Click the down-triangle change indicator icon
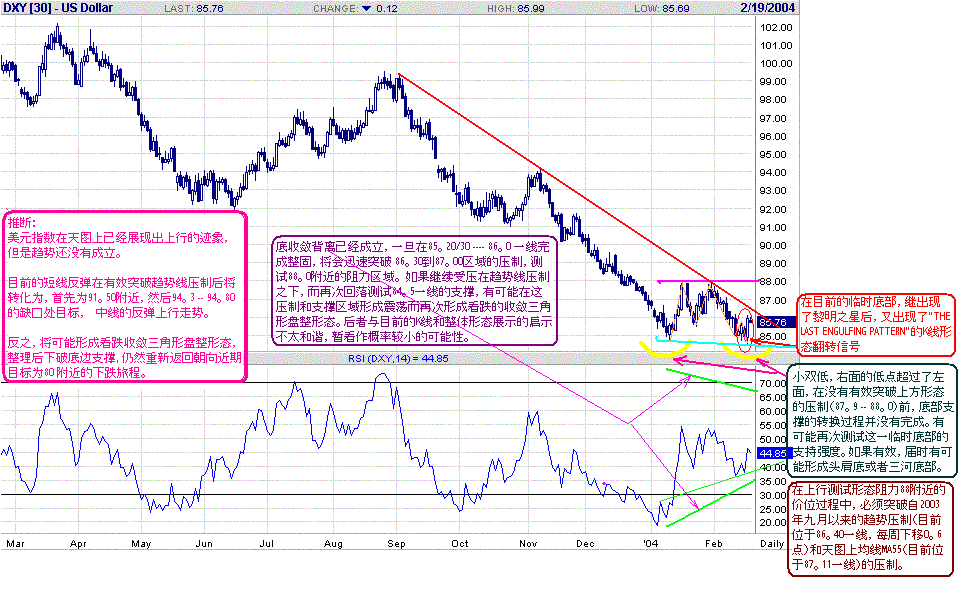 367,9
